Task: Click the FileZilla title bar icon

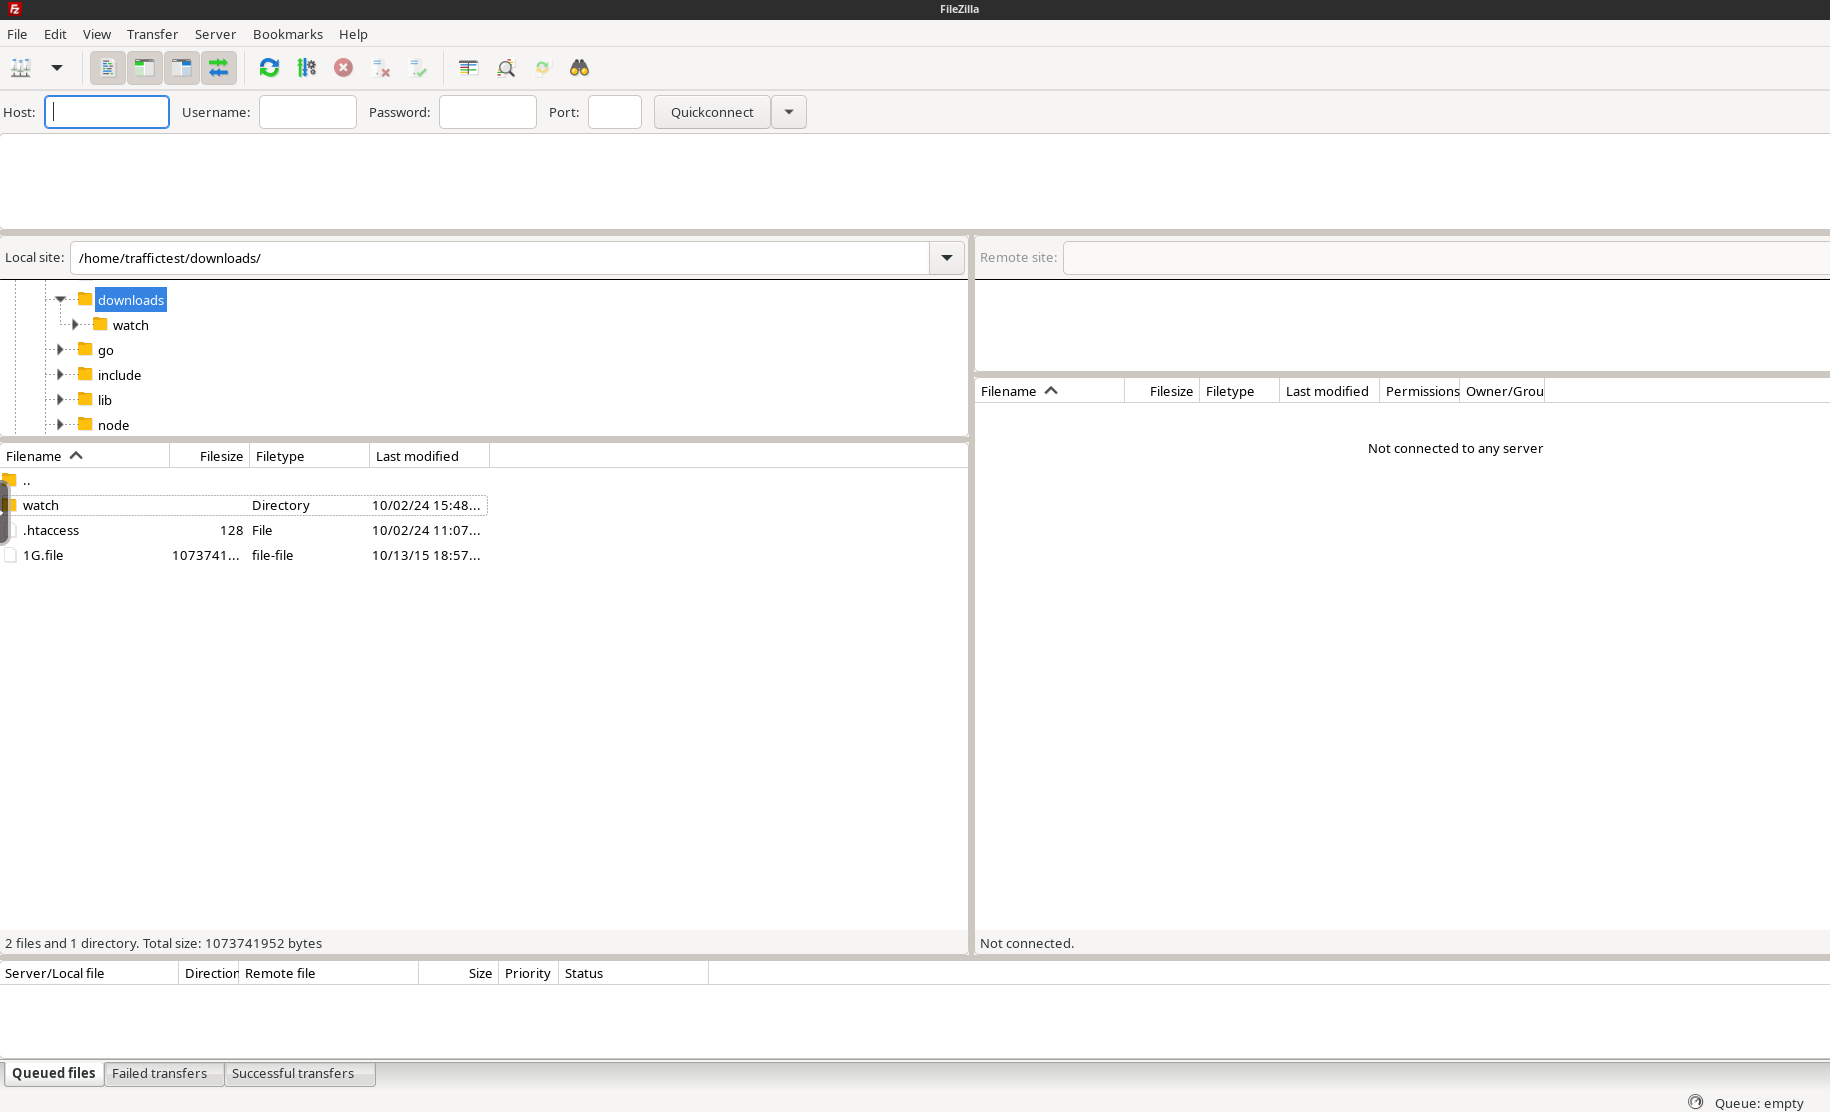Action: pyautogui.click(x=14, y=9)
